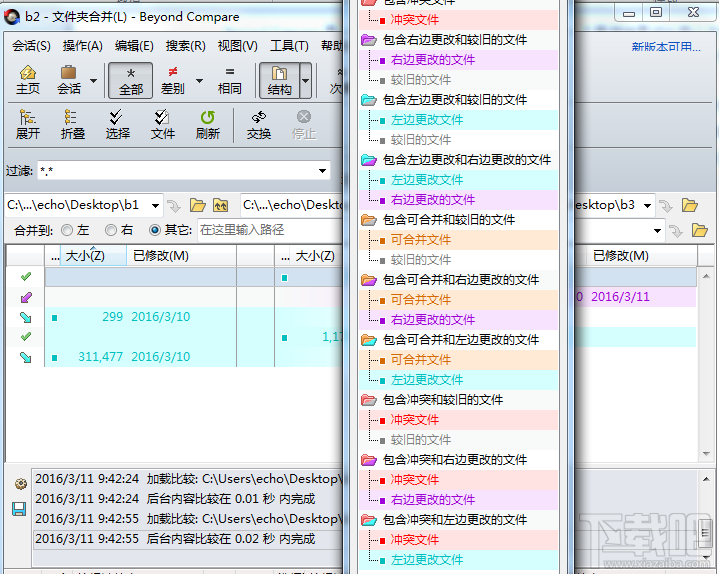Click teal arrow icon beside the 299 row
Image resolution: width=719 pixels, height=574 pixels.
26,317
